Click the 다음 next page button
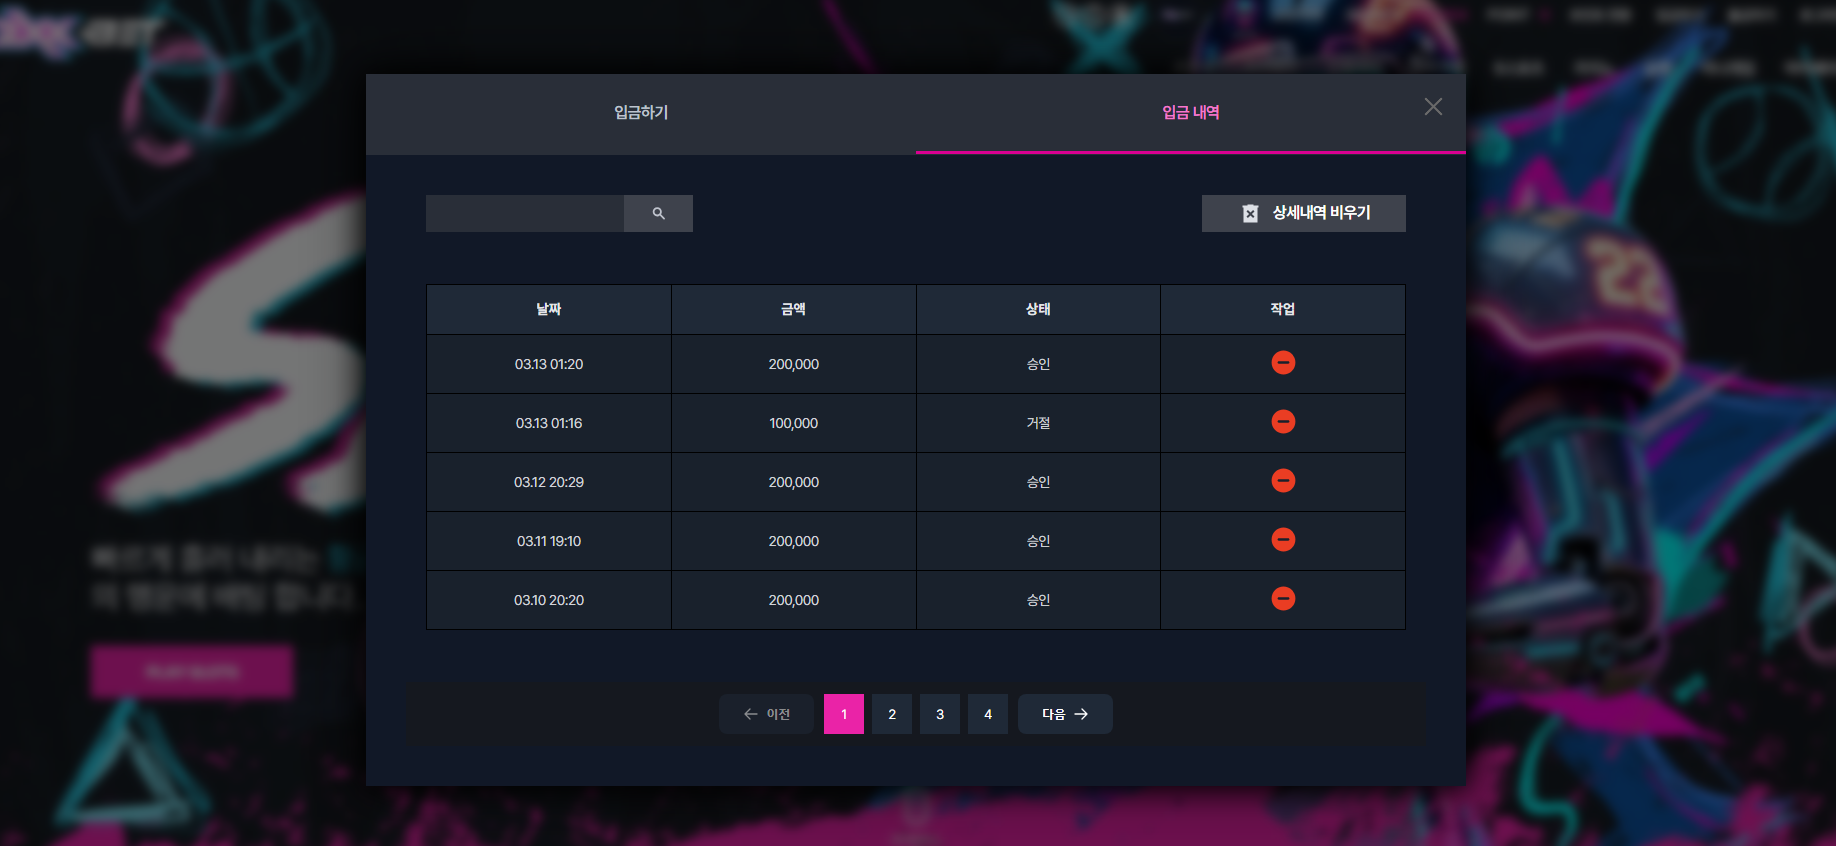 [1065, 714]
